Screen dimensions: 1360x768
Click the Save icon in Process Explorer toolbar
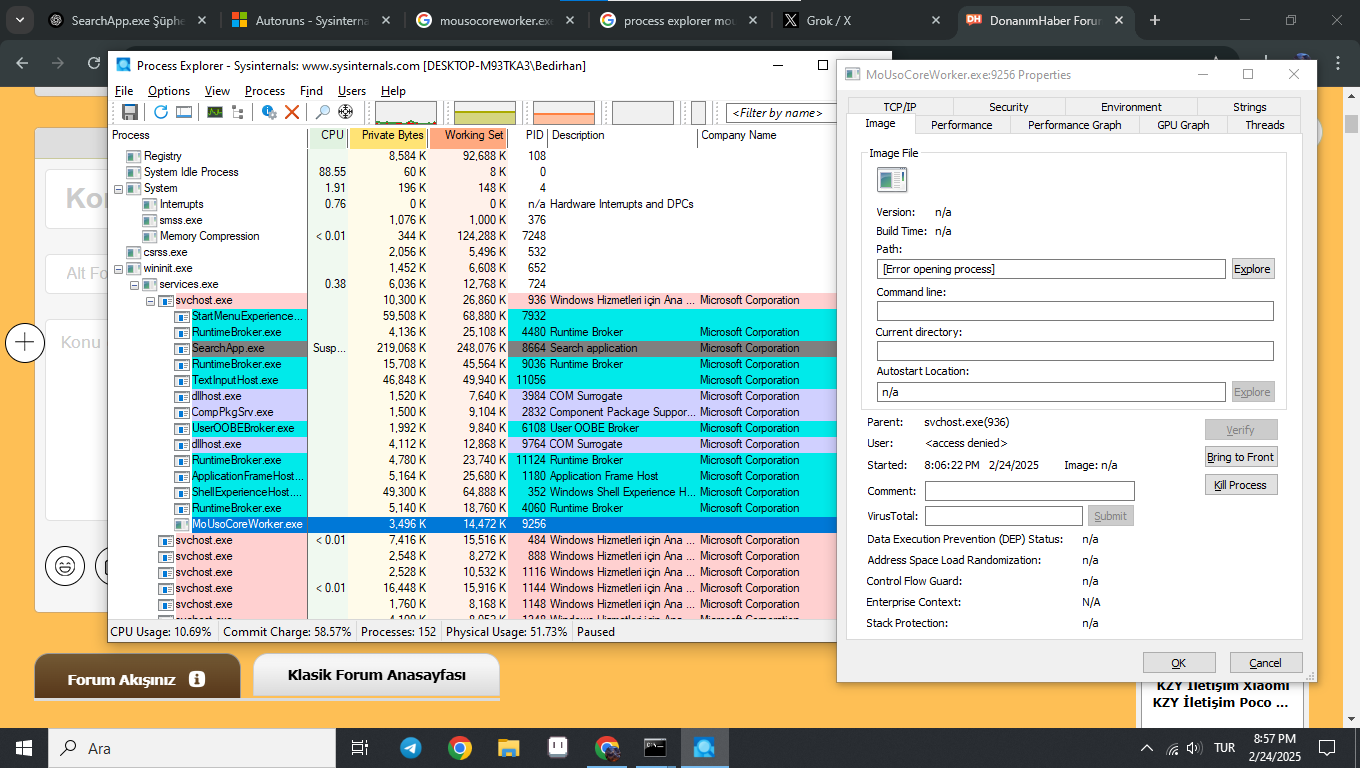[130, 112]
